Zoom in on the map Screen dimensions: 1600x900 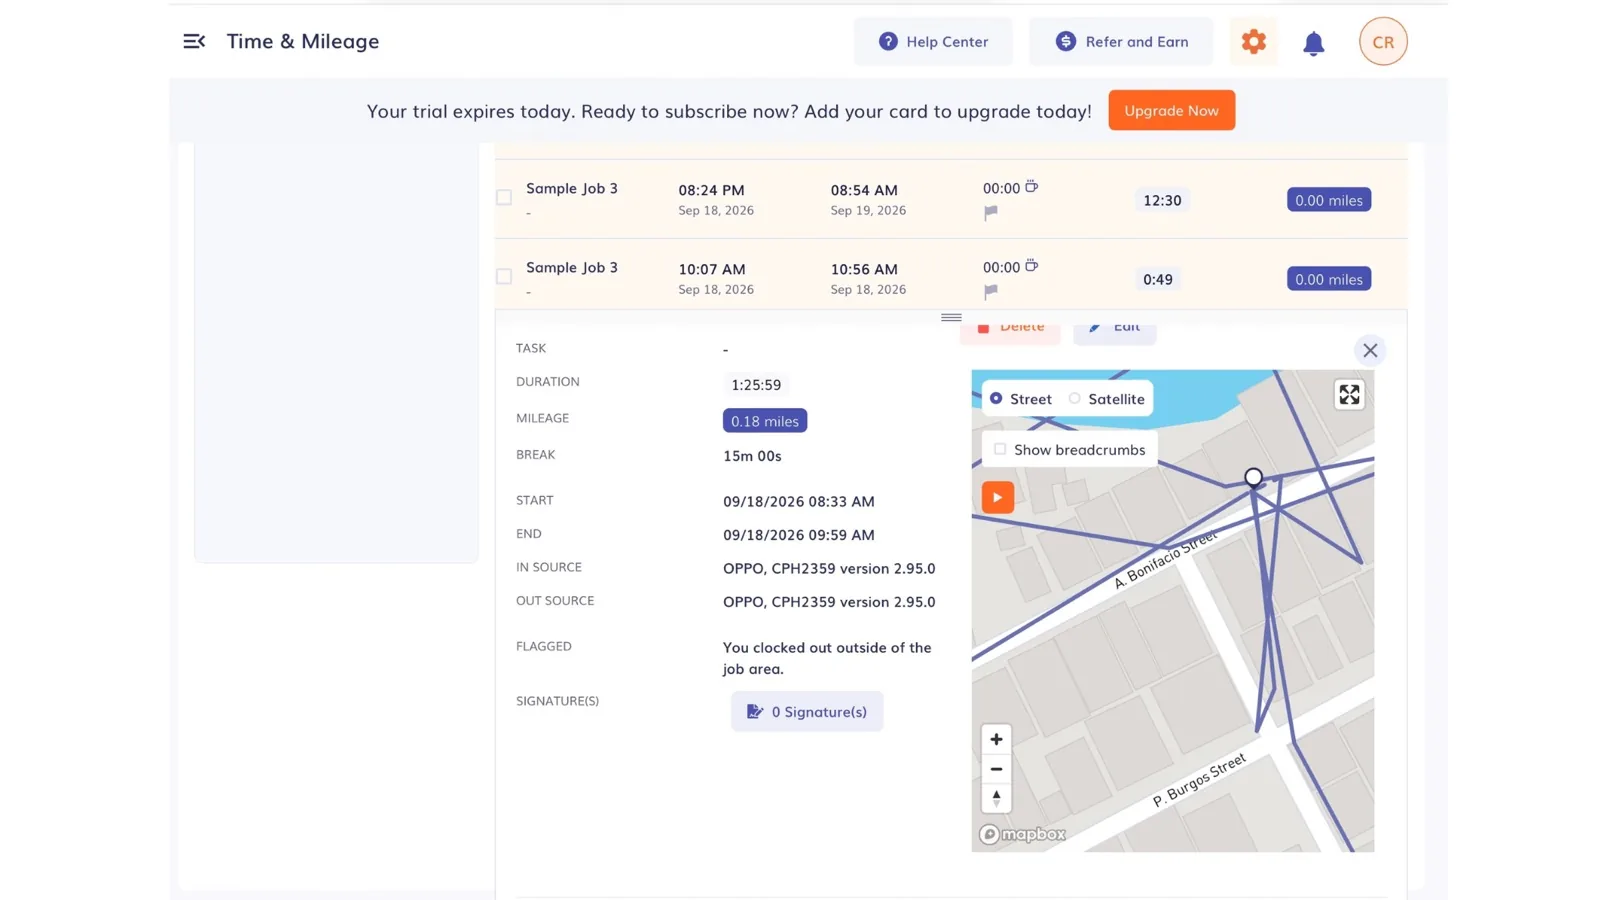click(x=996, y=739)
